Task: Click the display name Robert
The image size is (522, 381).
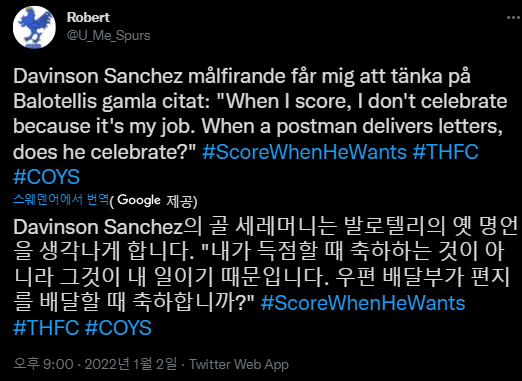Action: coord(88,18)
